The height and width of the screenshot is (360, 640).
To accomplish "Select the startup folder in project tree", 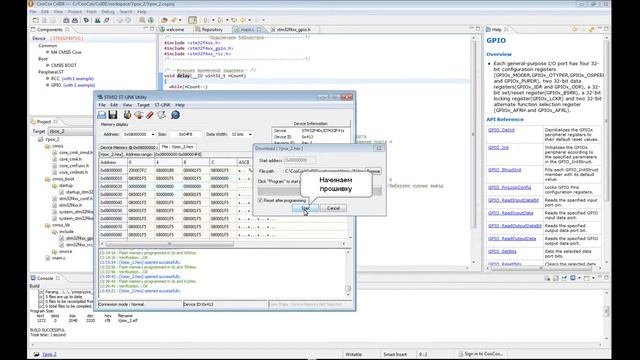I will [x=65, y=185].
